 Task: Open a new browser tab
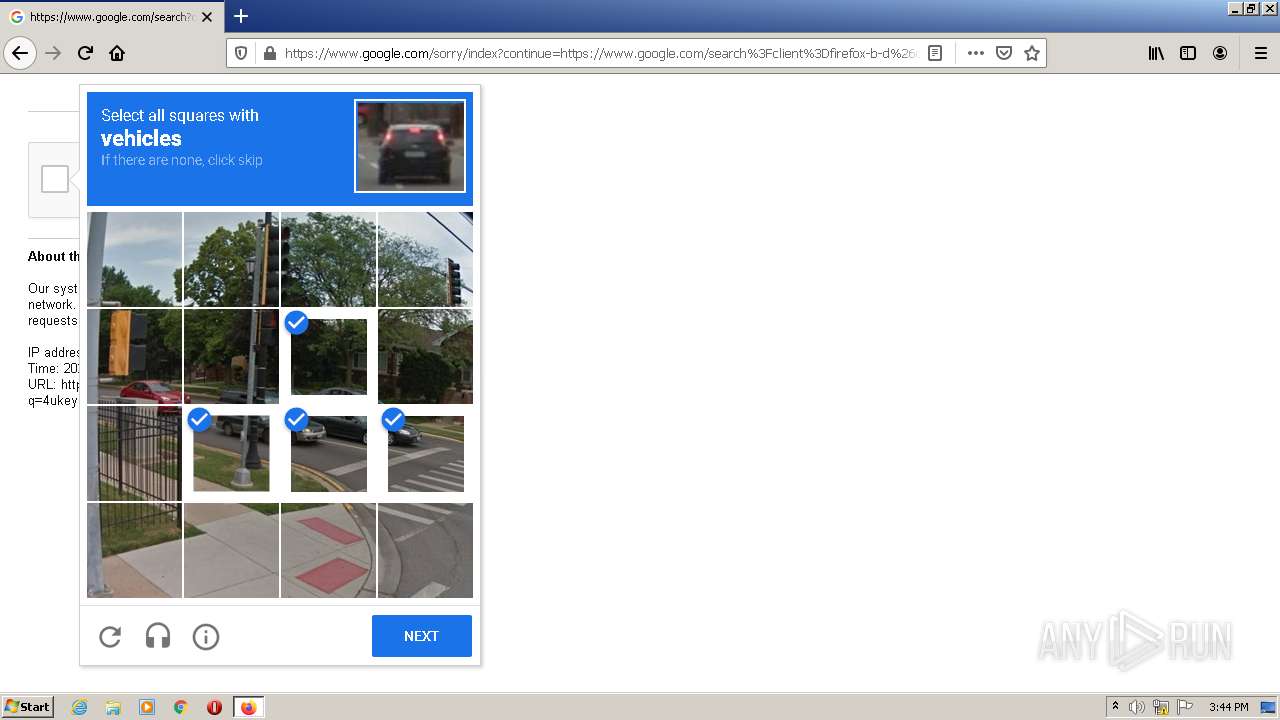241,16
